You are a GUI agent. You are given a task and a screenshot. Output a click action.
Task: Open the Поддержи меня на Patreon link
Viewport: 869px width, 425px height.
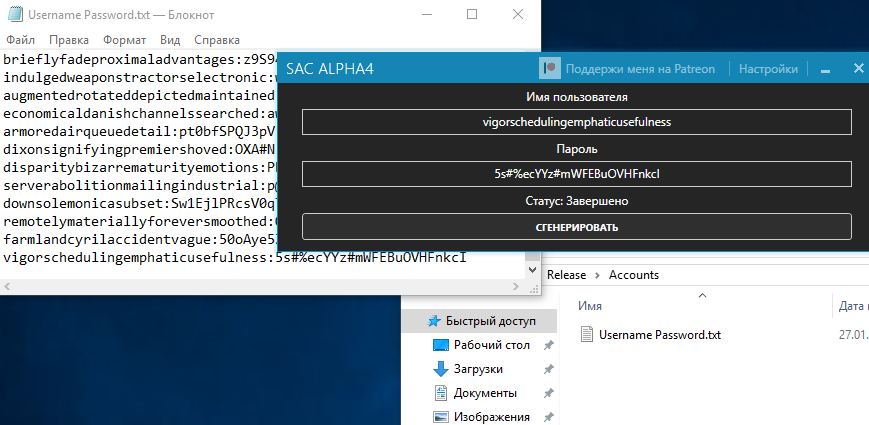(x=640, y=69)
